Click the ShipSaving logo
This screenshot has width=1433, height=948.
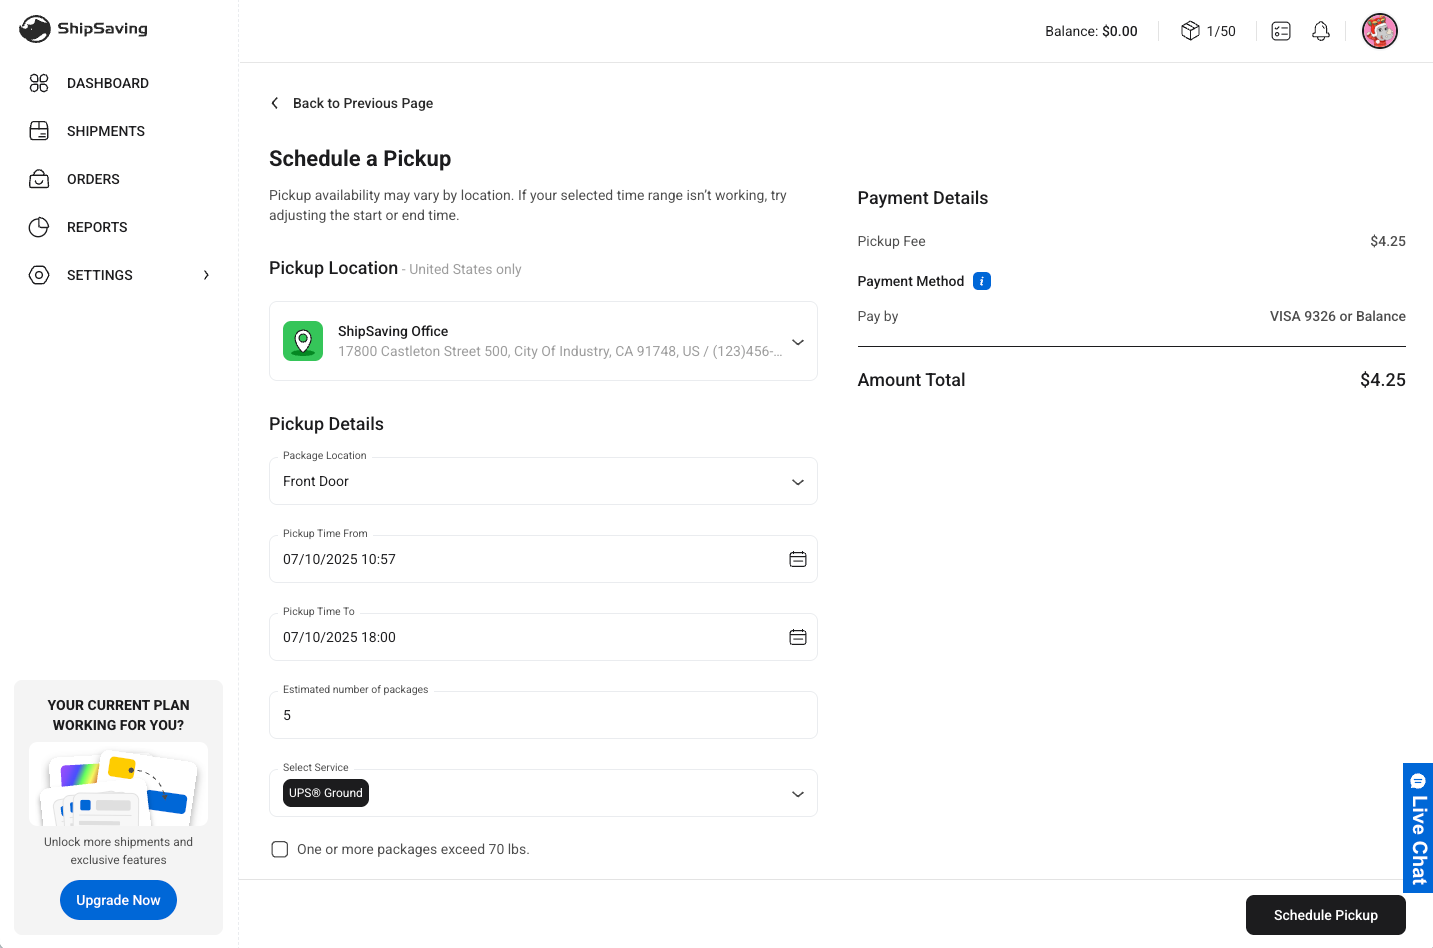pos(84,29)
